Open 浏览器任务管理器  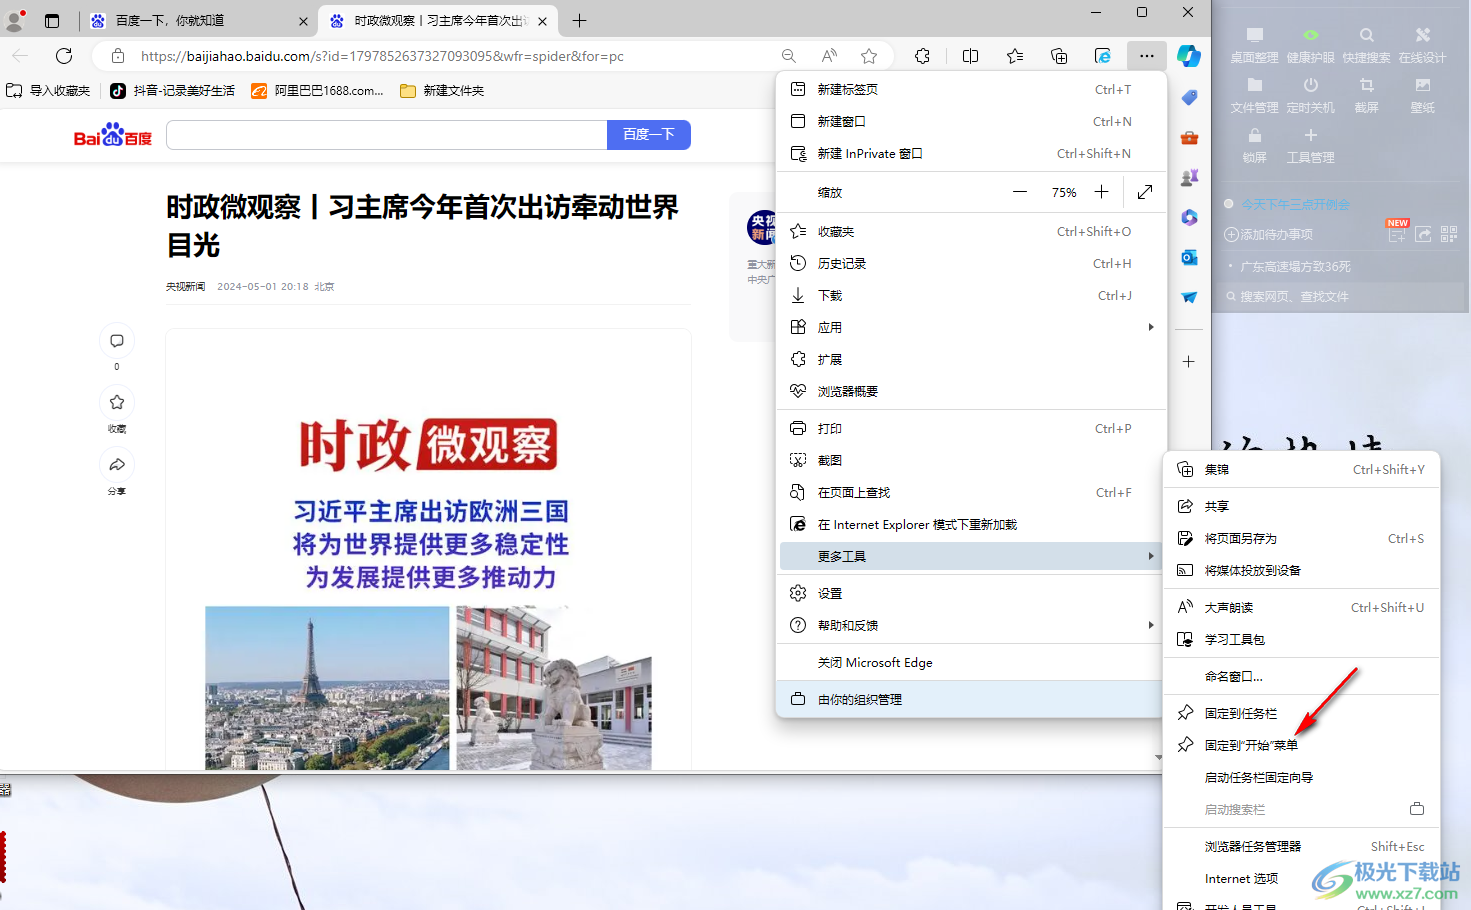tap(1302, 846)
